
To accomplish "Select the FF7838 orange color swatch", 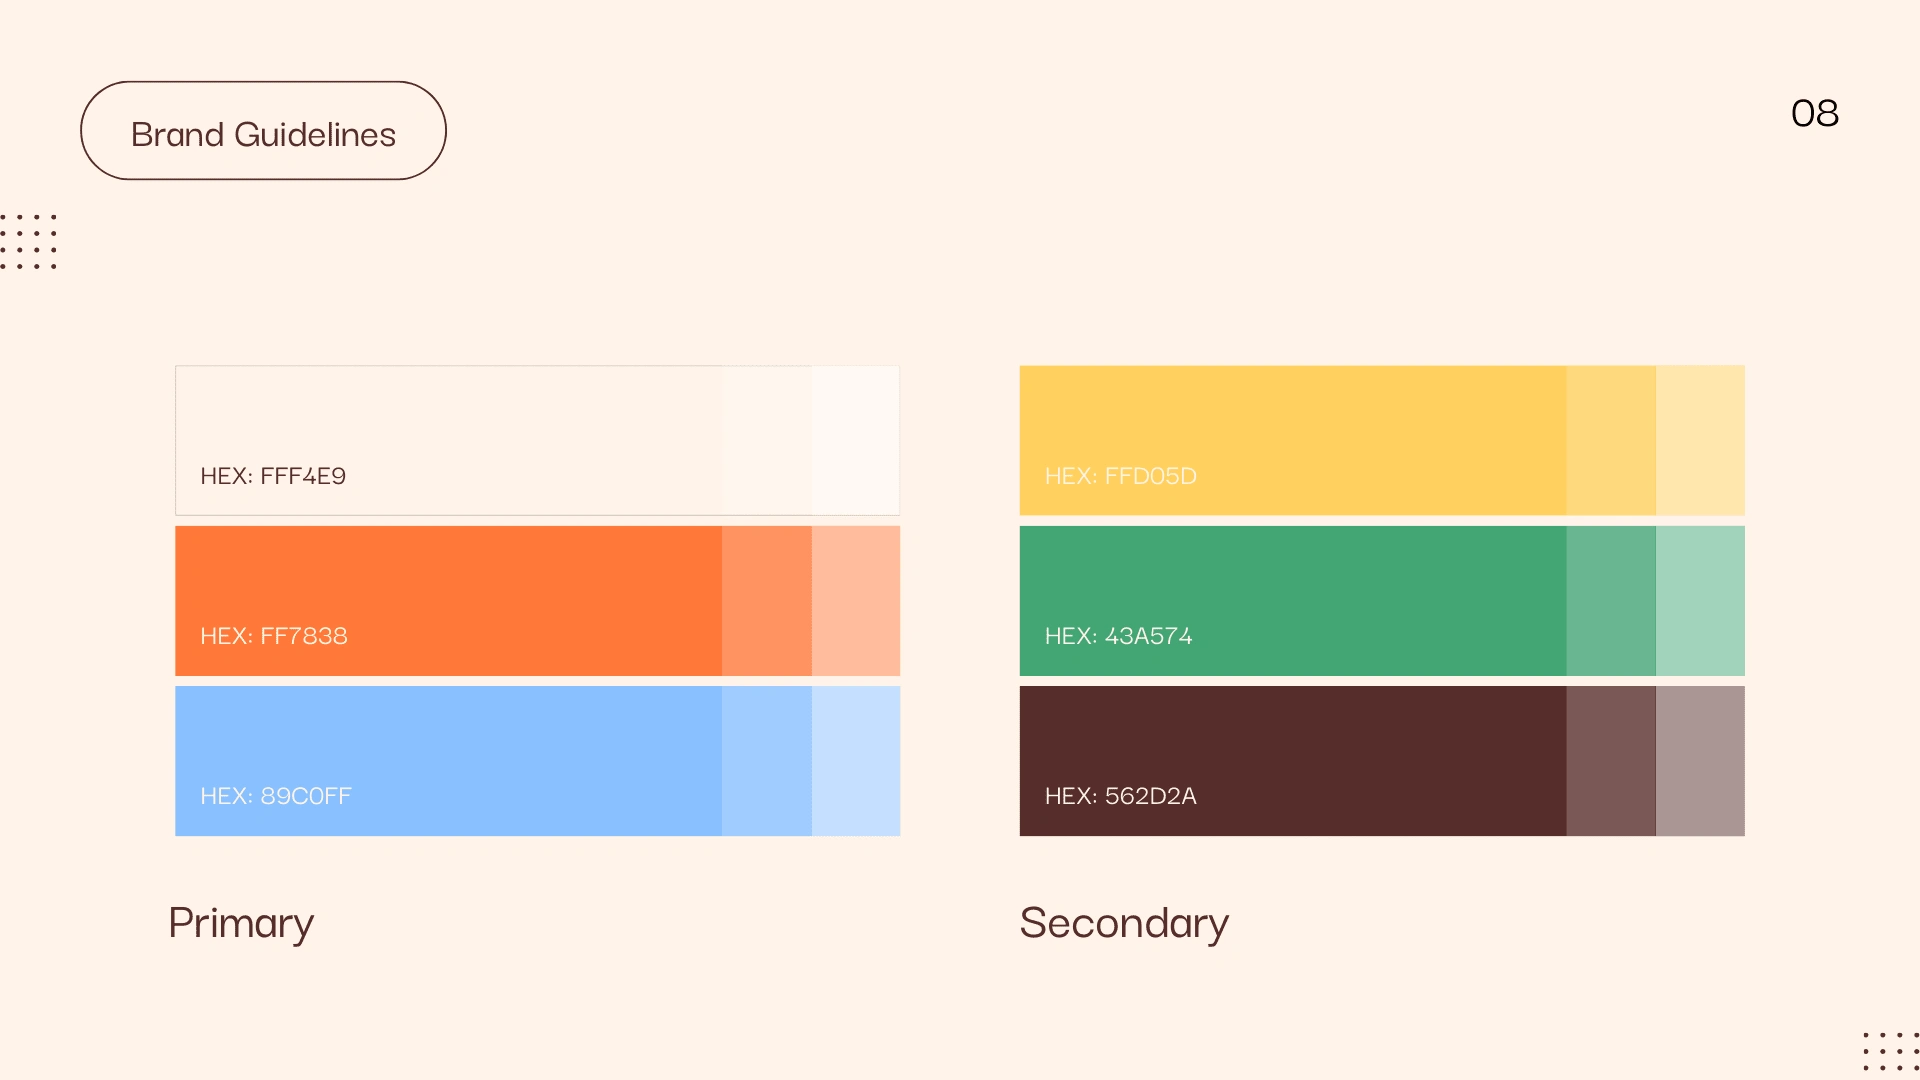I will click(449, 601).
